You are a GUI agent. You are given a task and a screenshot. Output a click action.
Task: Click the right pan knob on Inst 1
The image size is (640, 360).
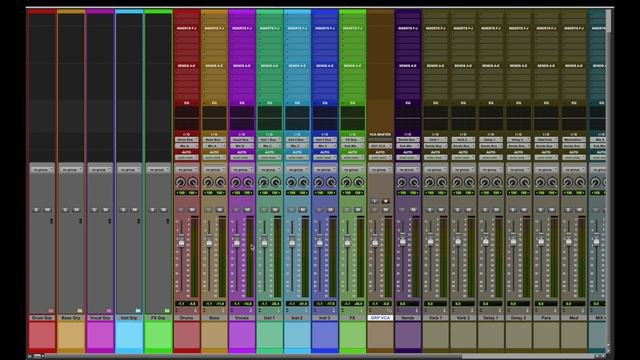276,182
